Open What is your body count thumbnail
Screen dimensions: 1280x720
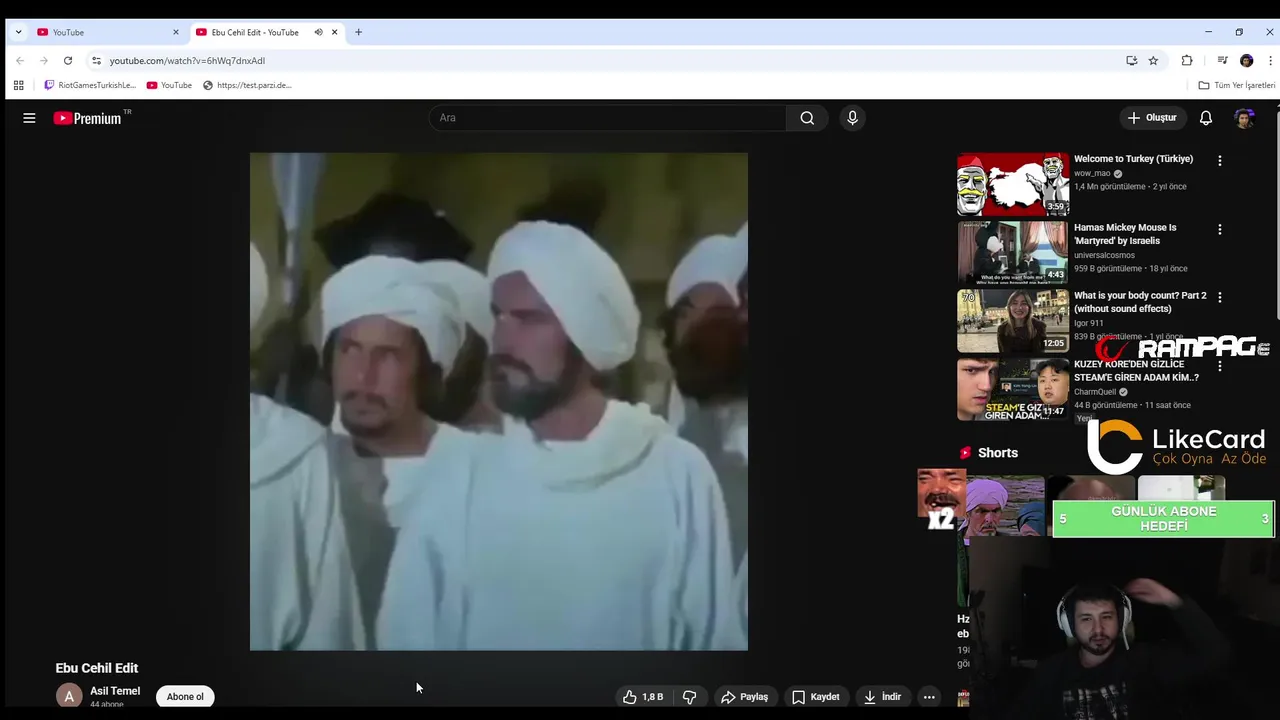tap(1012, 321)
